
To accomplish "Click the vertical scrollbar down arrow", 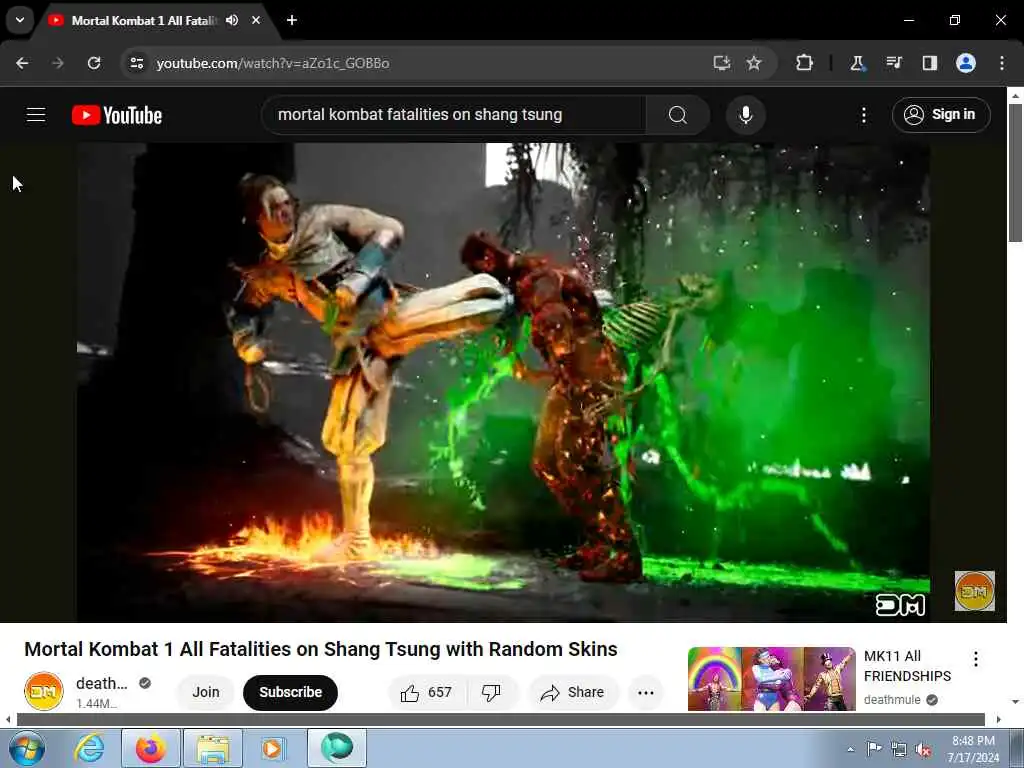I will (1015, 702).
